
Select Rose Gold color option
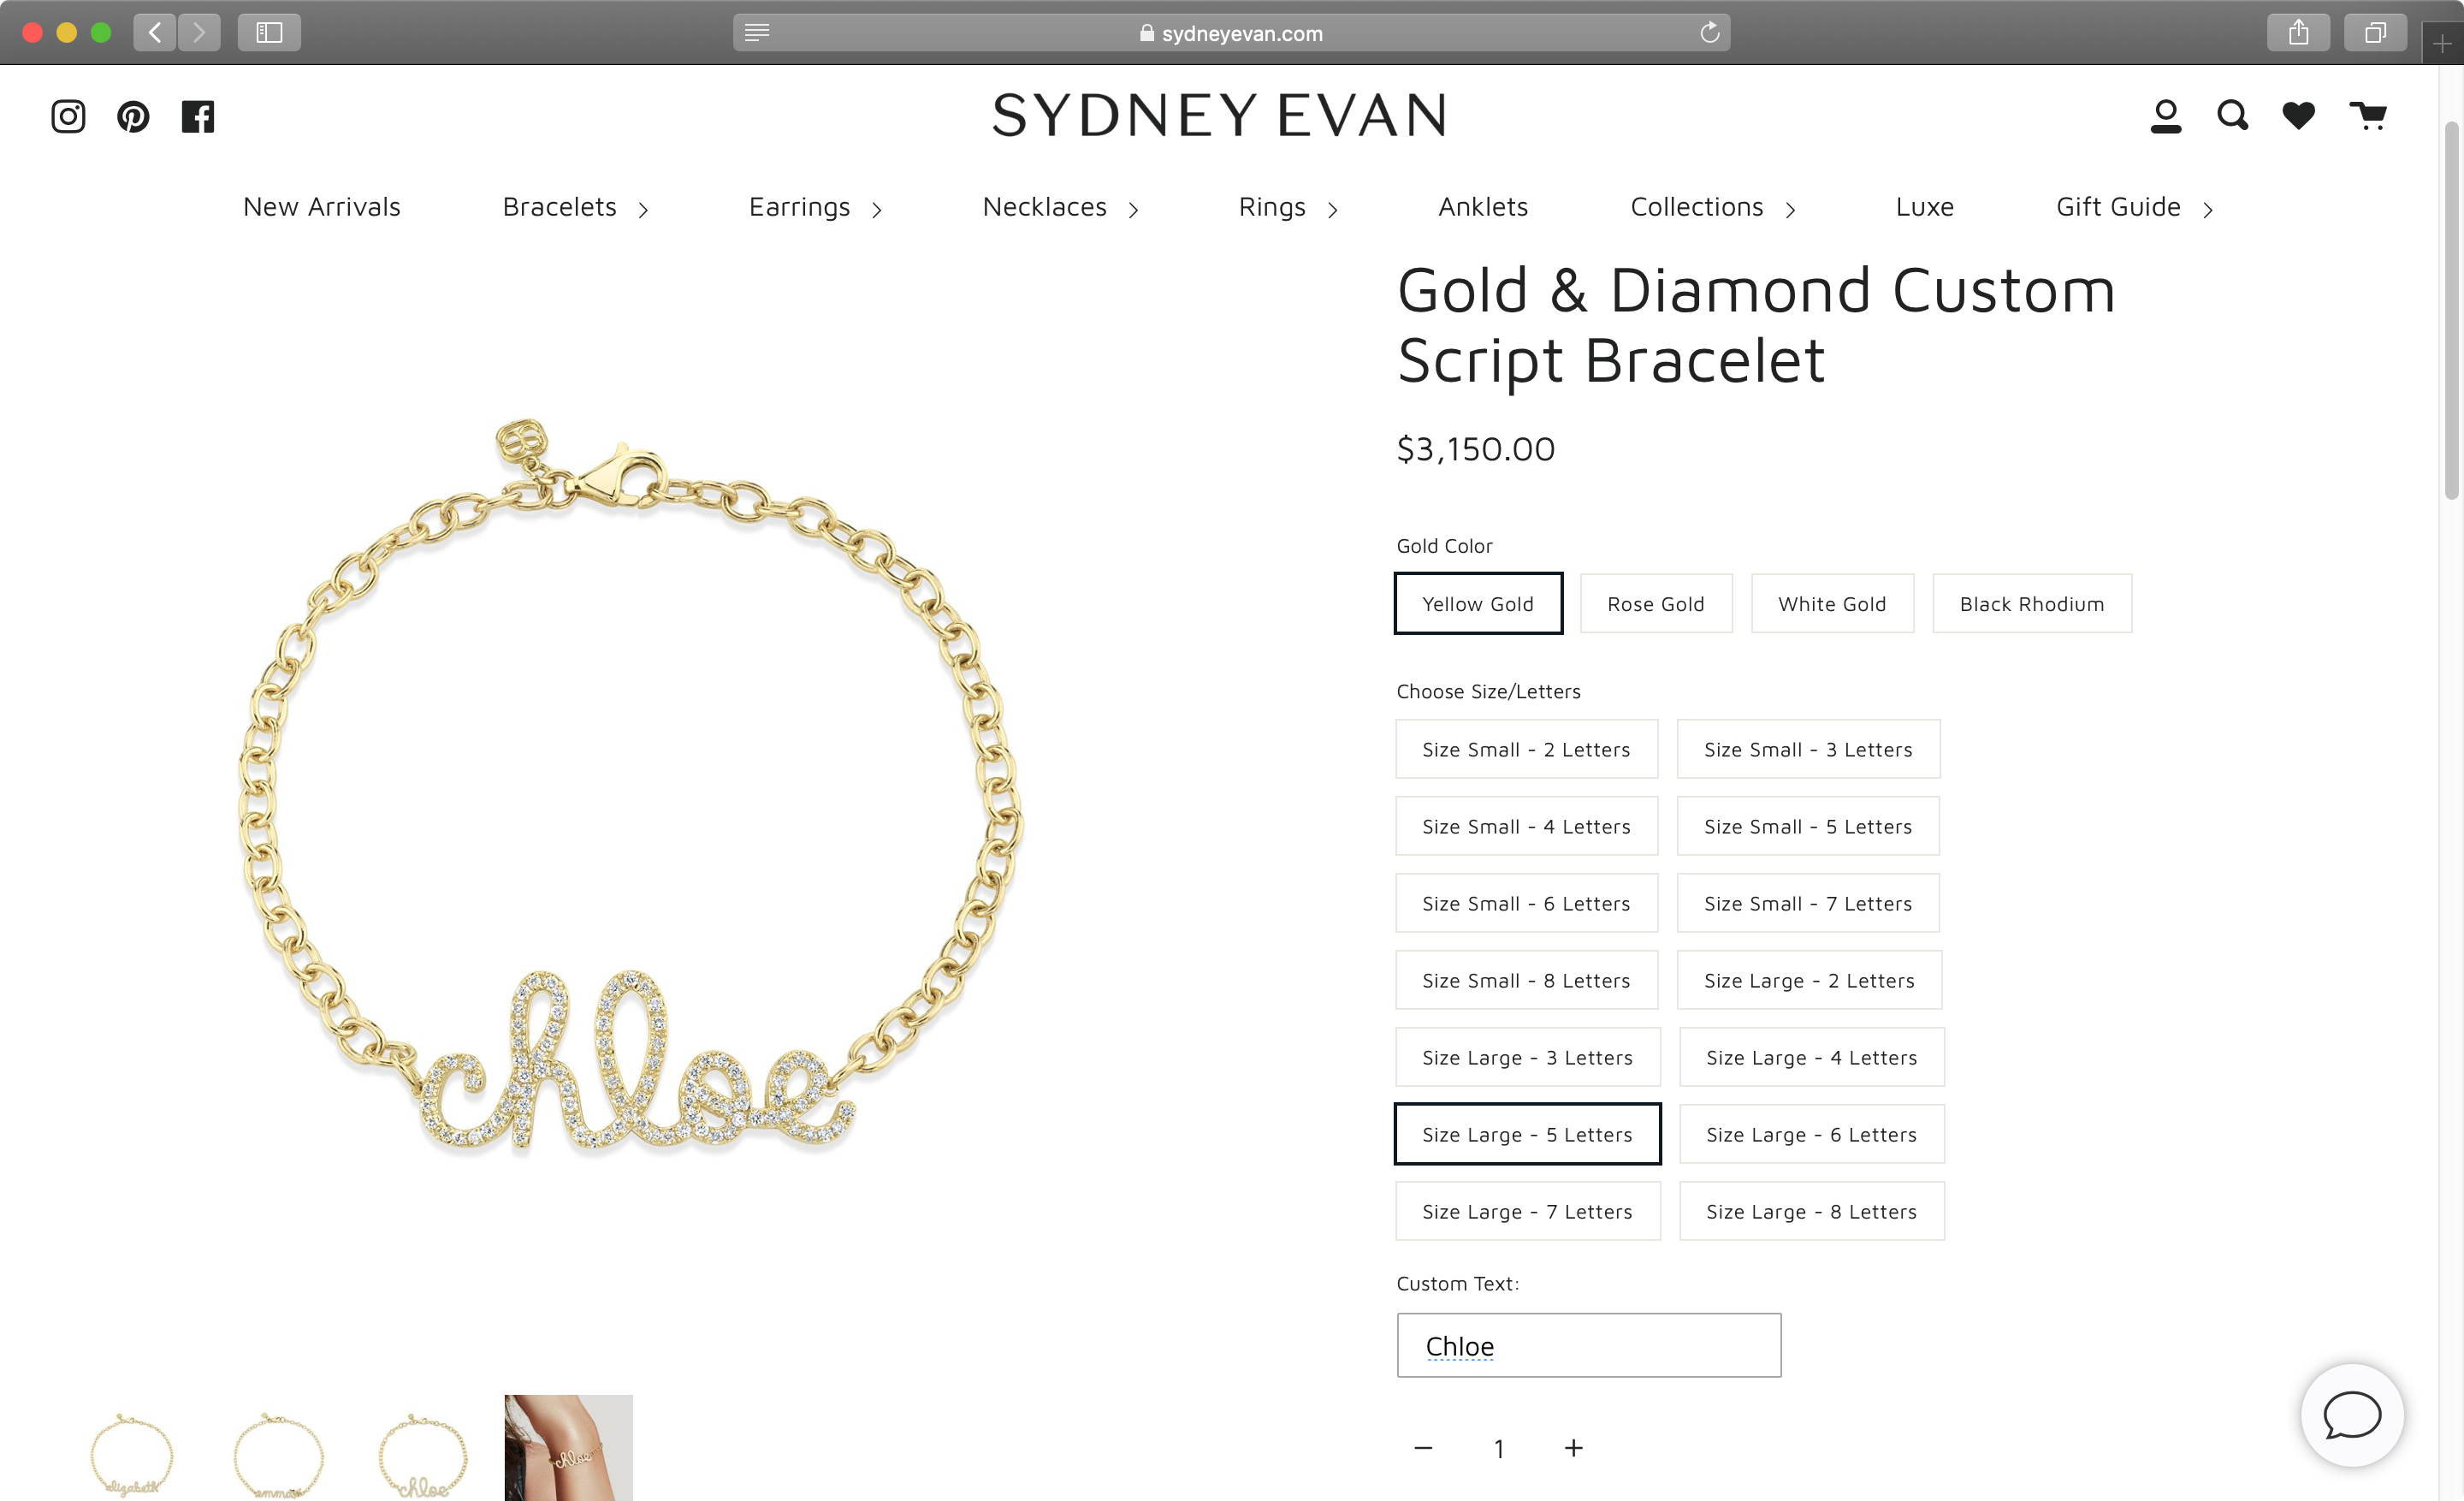click(1656, 603)
